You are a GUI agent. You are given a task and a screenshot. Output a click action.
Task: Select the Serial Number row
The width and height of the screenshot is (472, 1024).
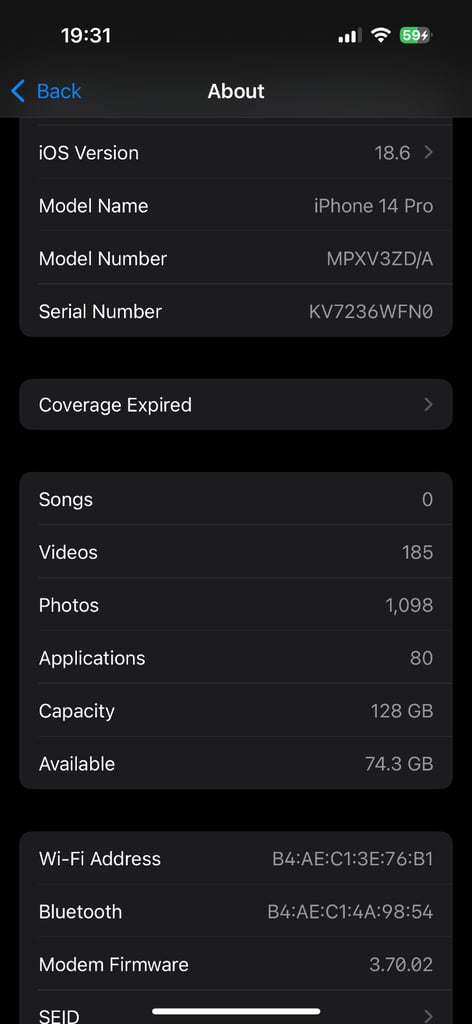tap(236, 311)
